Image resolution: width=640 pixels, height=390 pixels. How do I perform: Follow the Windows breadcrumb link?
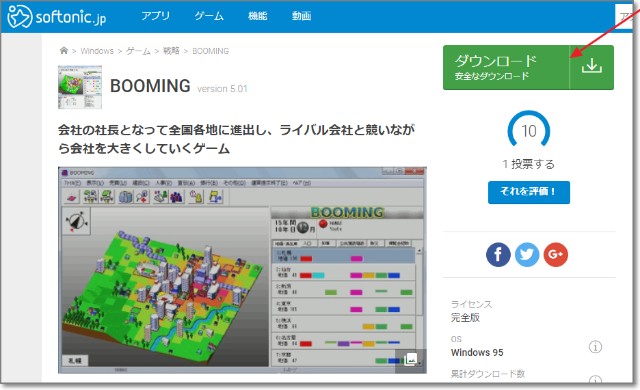97,51
